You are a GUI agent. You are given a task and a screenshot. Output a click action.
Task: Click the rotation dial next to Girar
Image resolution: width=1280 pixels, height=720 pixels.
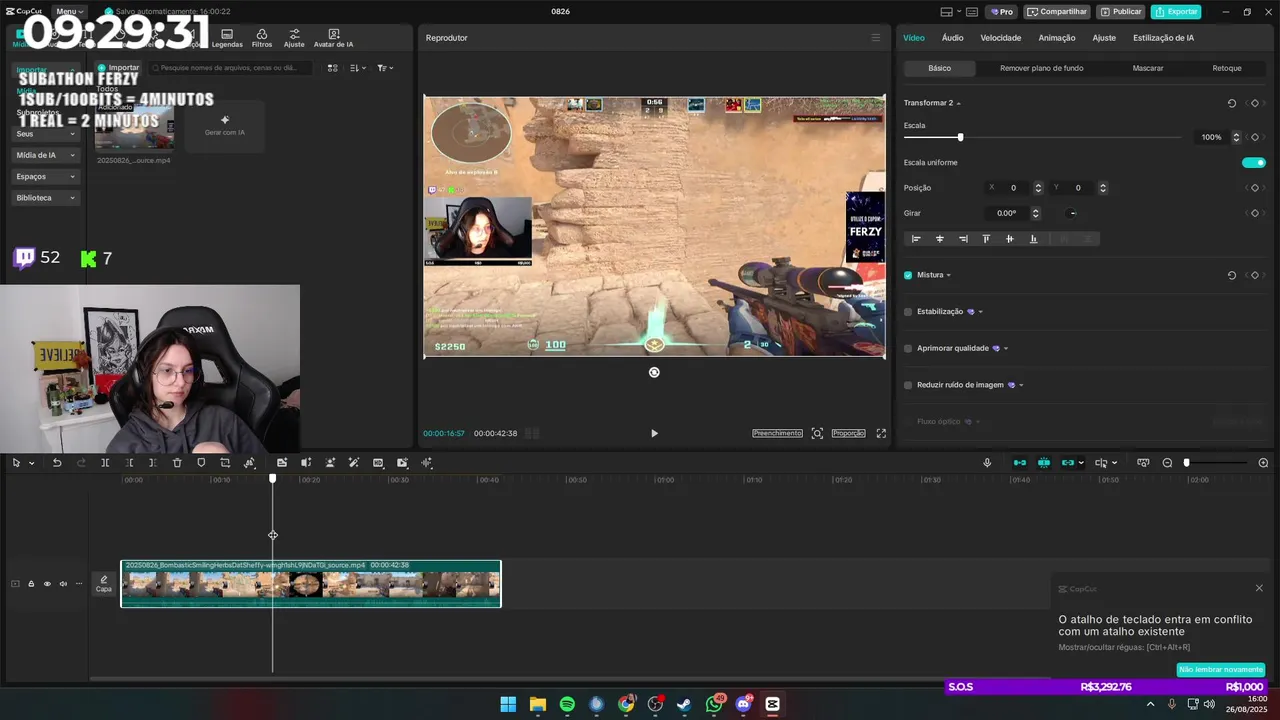(x=1072, y=213)
